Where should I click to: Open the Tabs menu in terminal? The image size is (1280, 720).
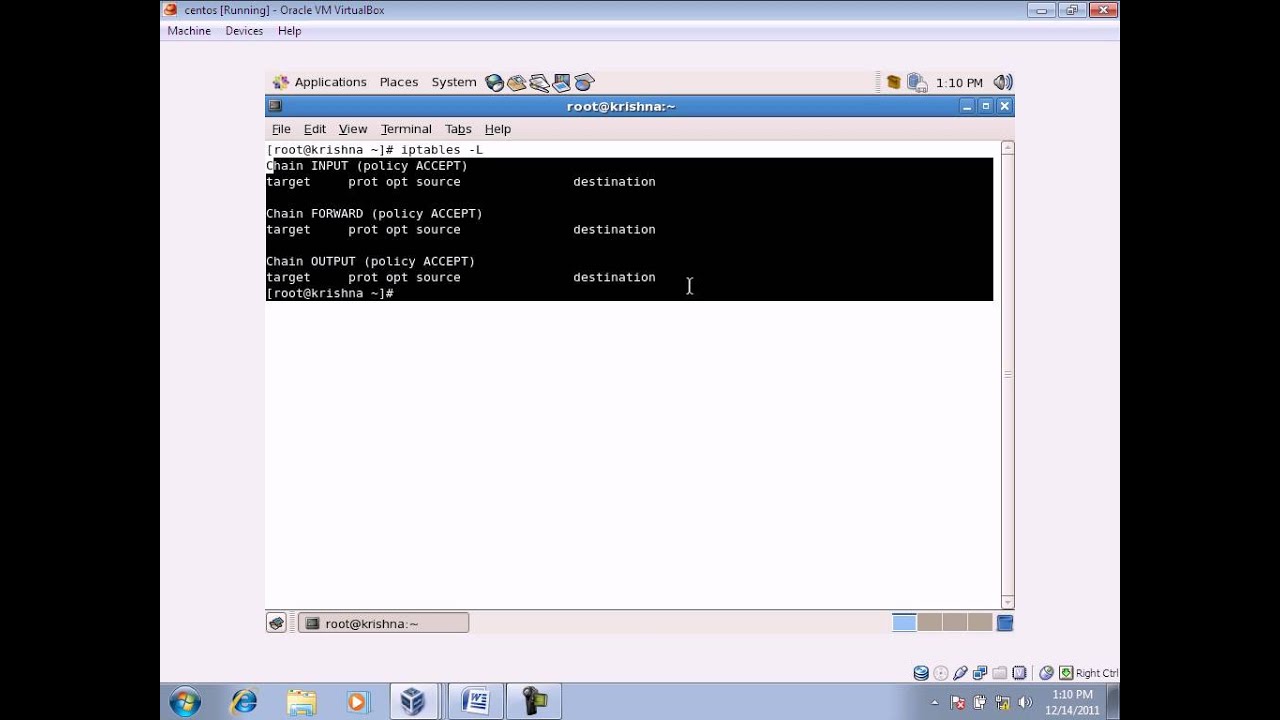point(458,129)
